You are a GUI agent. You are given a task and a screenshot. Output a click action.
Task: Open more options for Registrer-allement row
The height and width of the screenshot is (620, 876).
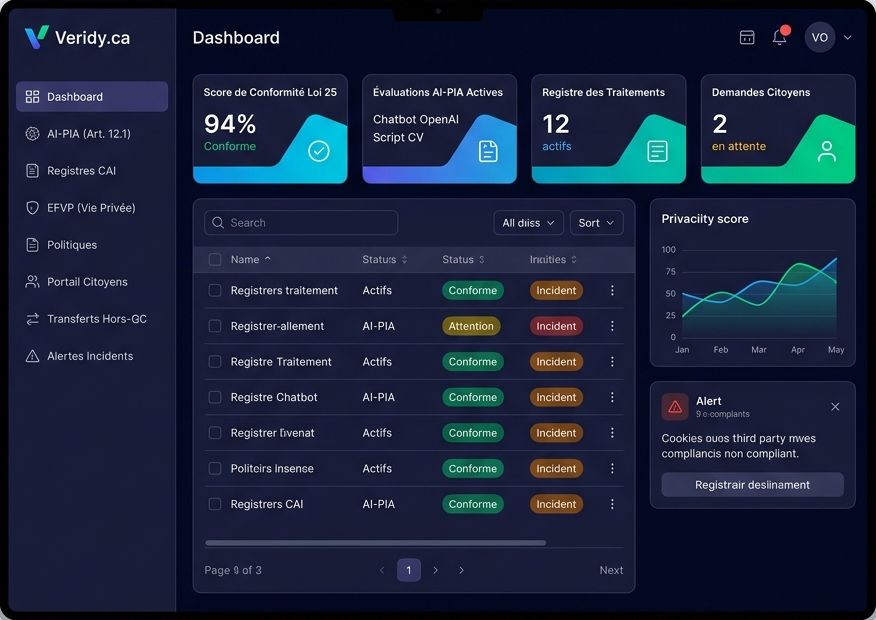coord(612,326)
